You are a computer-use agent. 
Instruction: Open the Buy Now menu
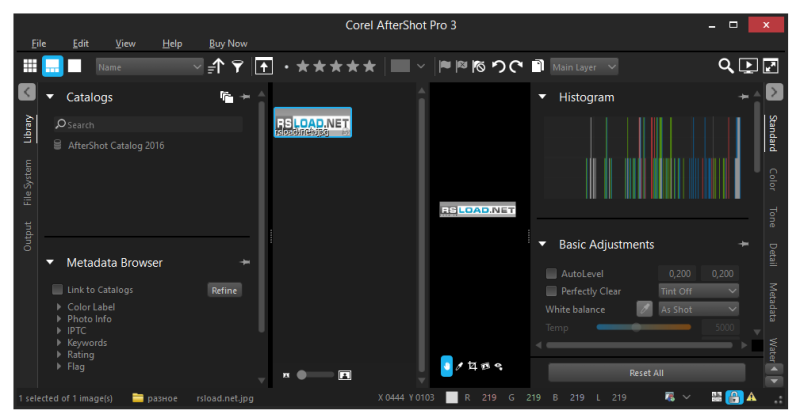point(228,43)
